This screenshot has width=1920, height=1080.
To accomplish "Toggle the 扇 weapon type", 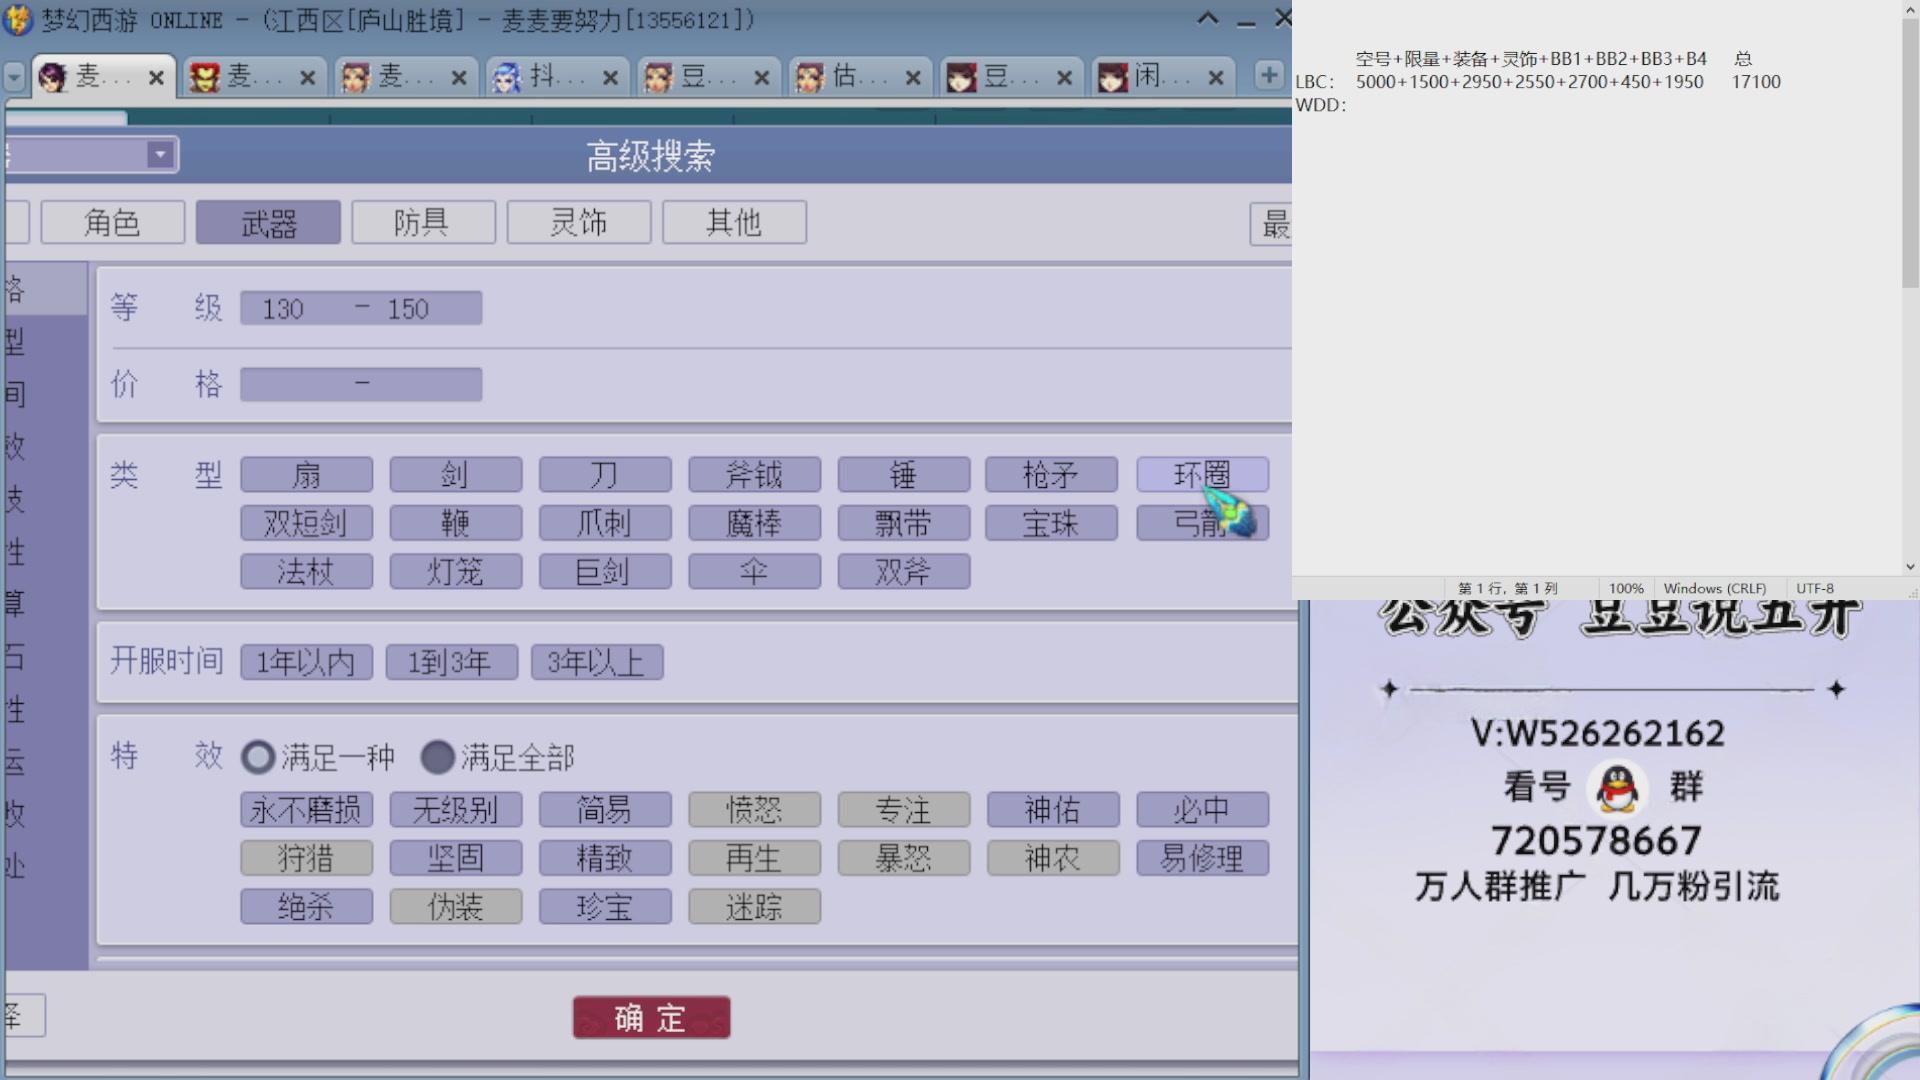I will pyautogui.click(x=306, y=475).
